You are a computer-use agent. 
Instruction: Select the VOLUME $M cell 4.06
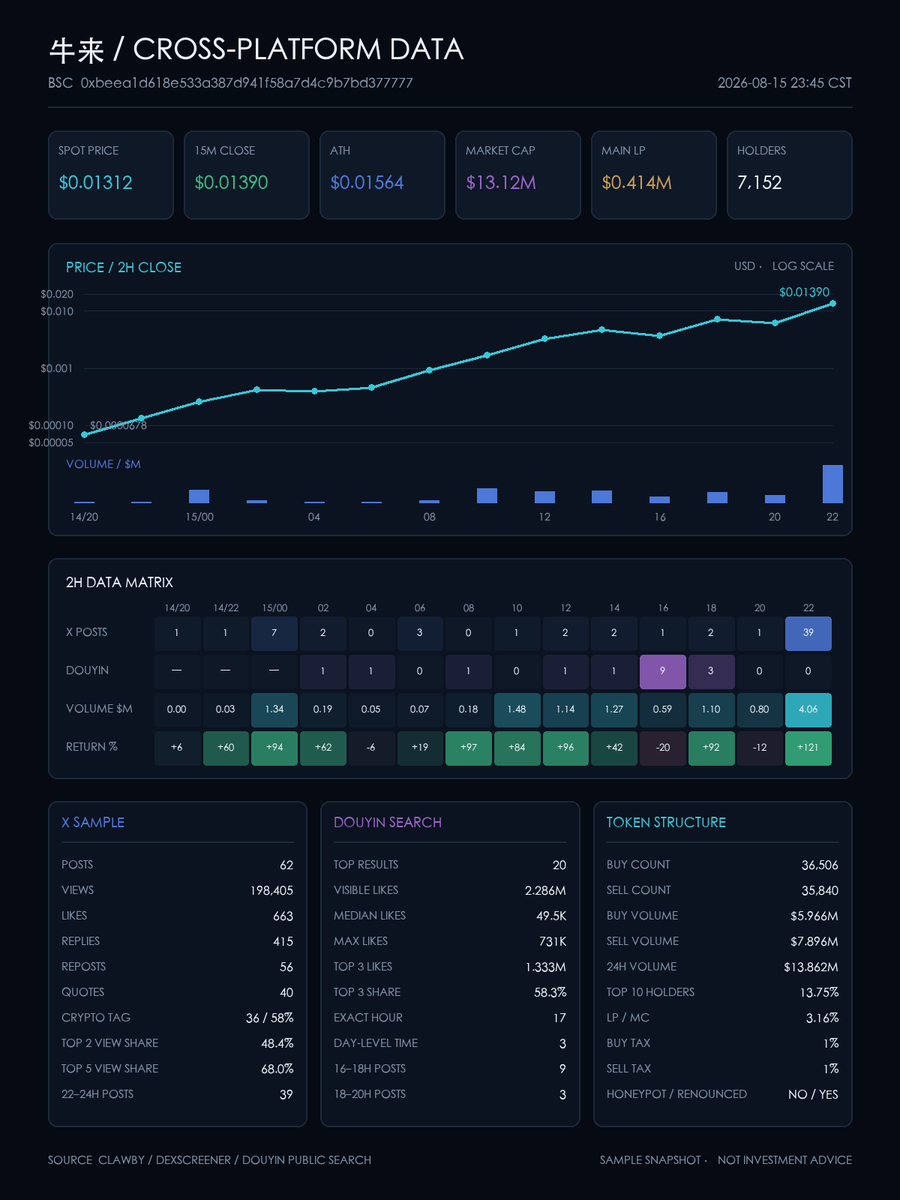point(808,709)
